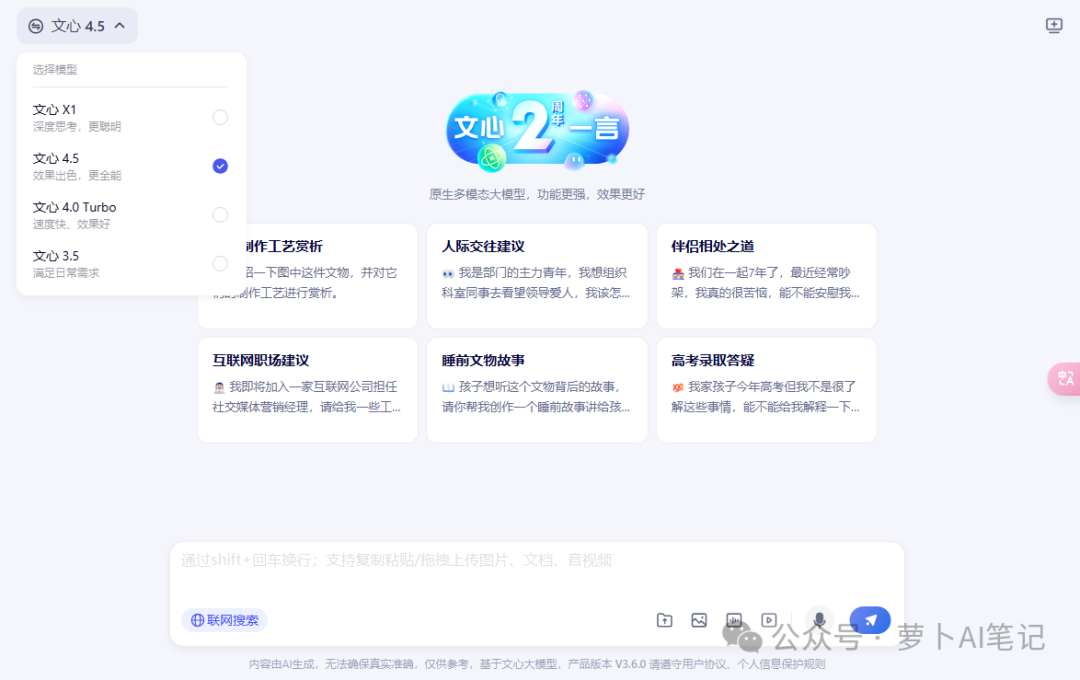This screenshot has height=680, width=1080.
Task: Click the new conversation icon at top right
Action: tap(1054, 26)
